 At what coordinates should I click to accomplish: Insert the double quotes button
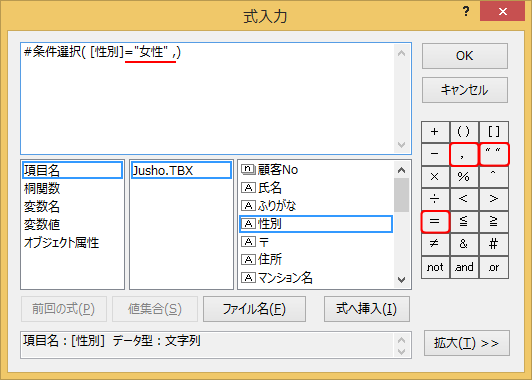[x=494, y=154]
